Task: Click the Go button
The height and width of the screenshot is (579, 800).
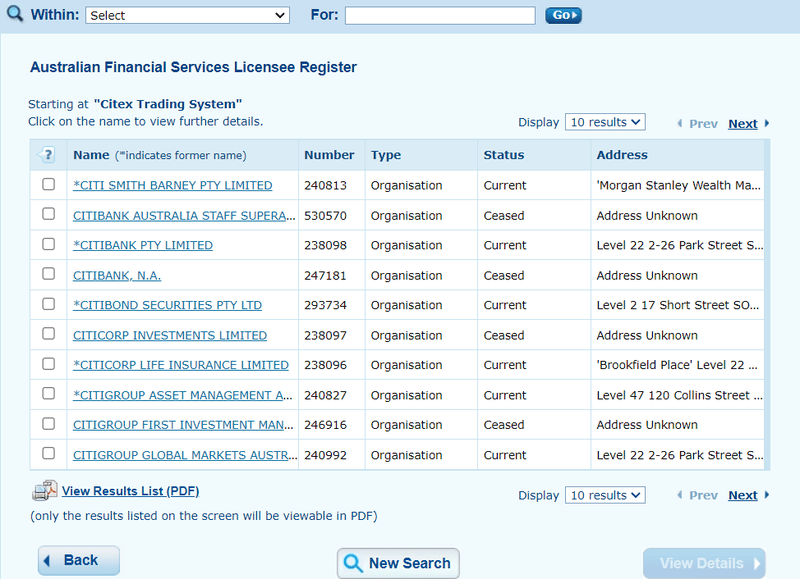Action: pos(563,15)
